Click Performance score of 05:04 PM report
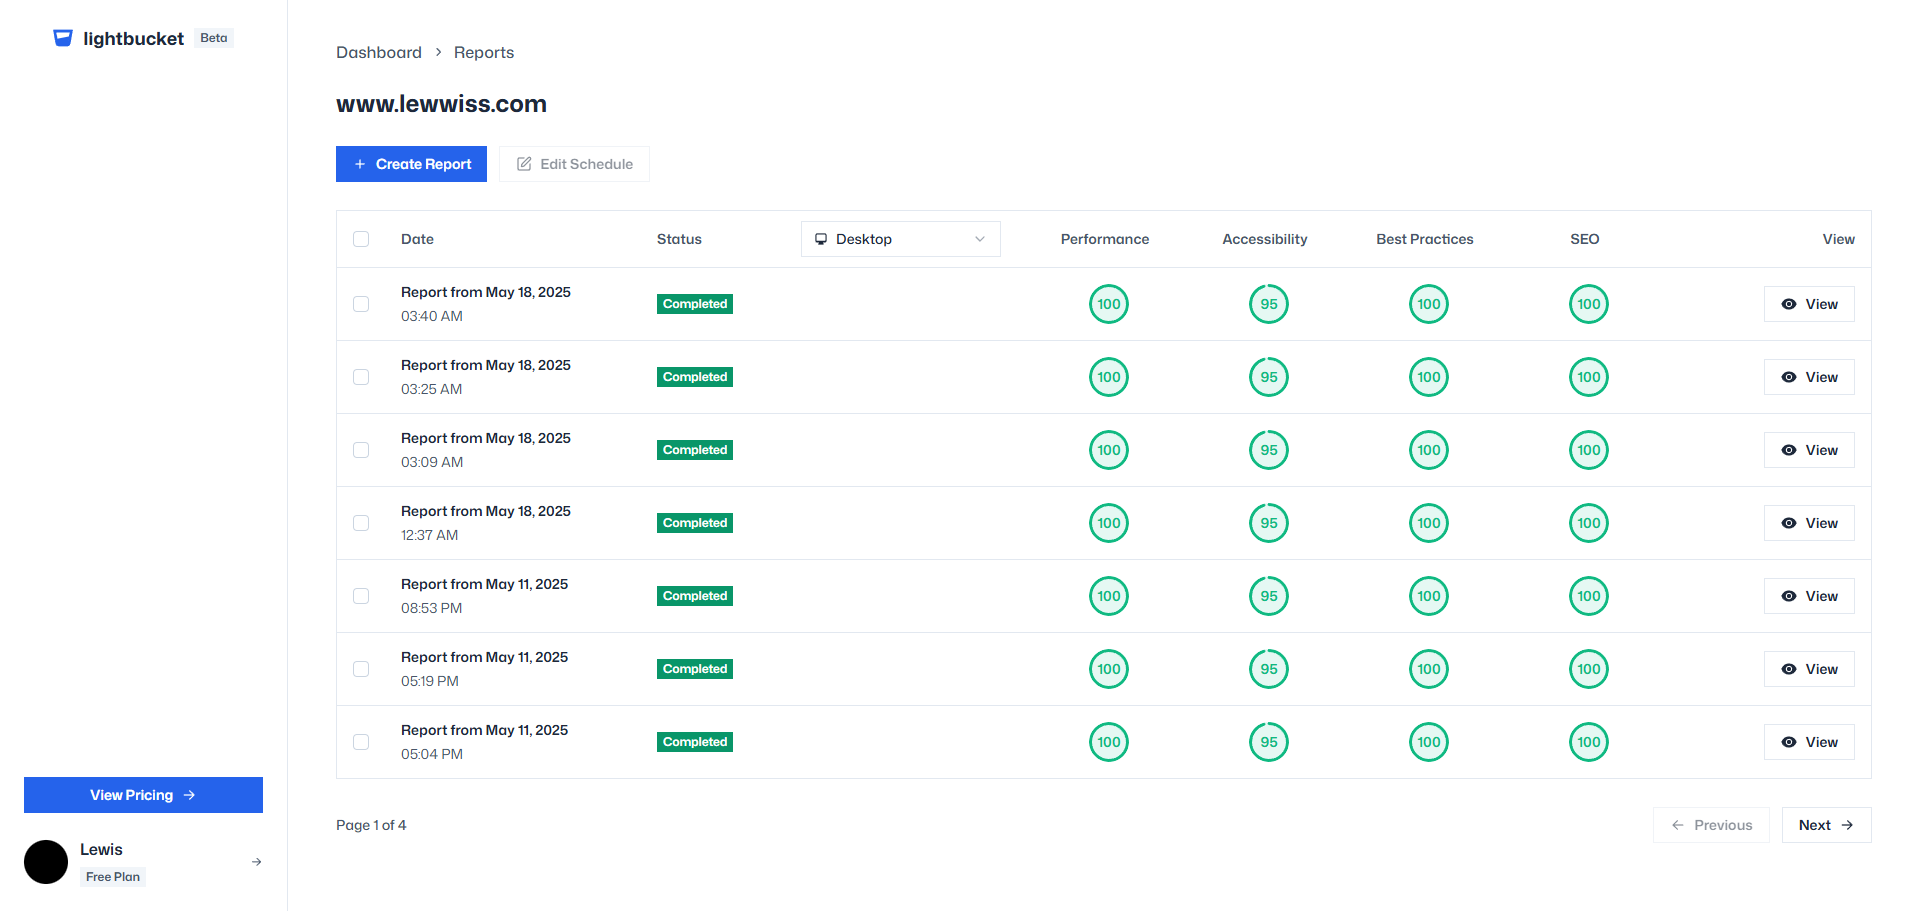 1109,742
